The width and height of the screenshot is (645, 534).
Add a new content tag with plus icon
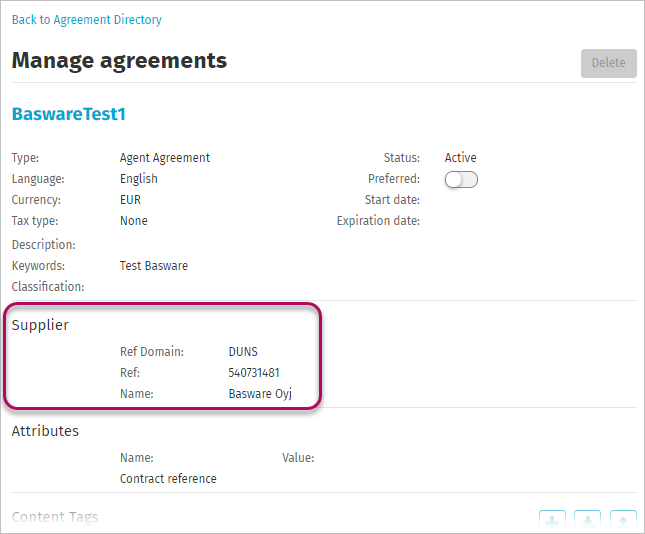pos(552,521)
